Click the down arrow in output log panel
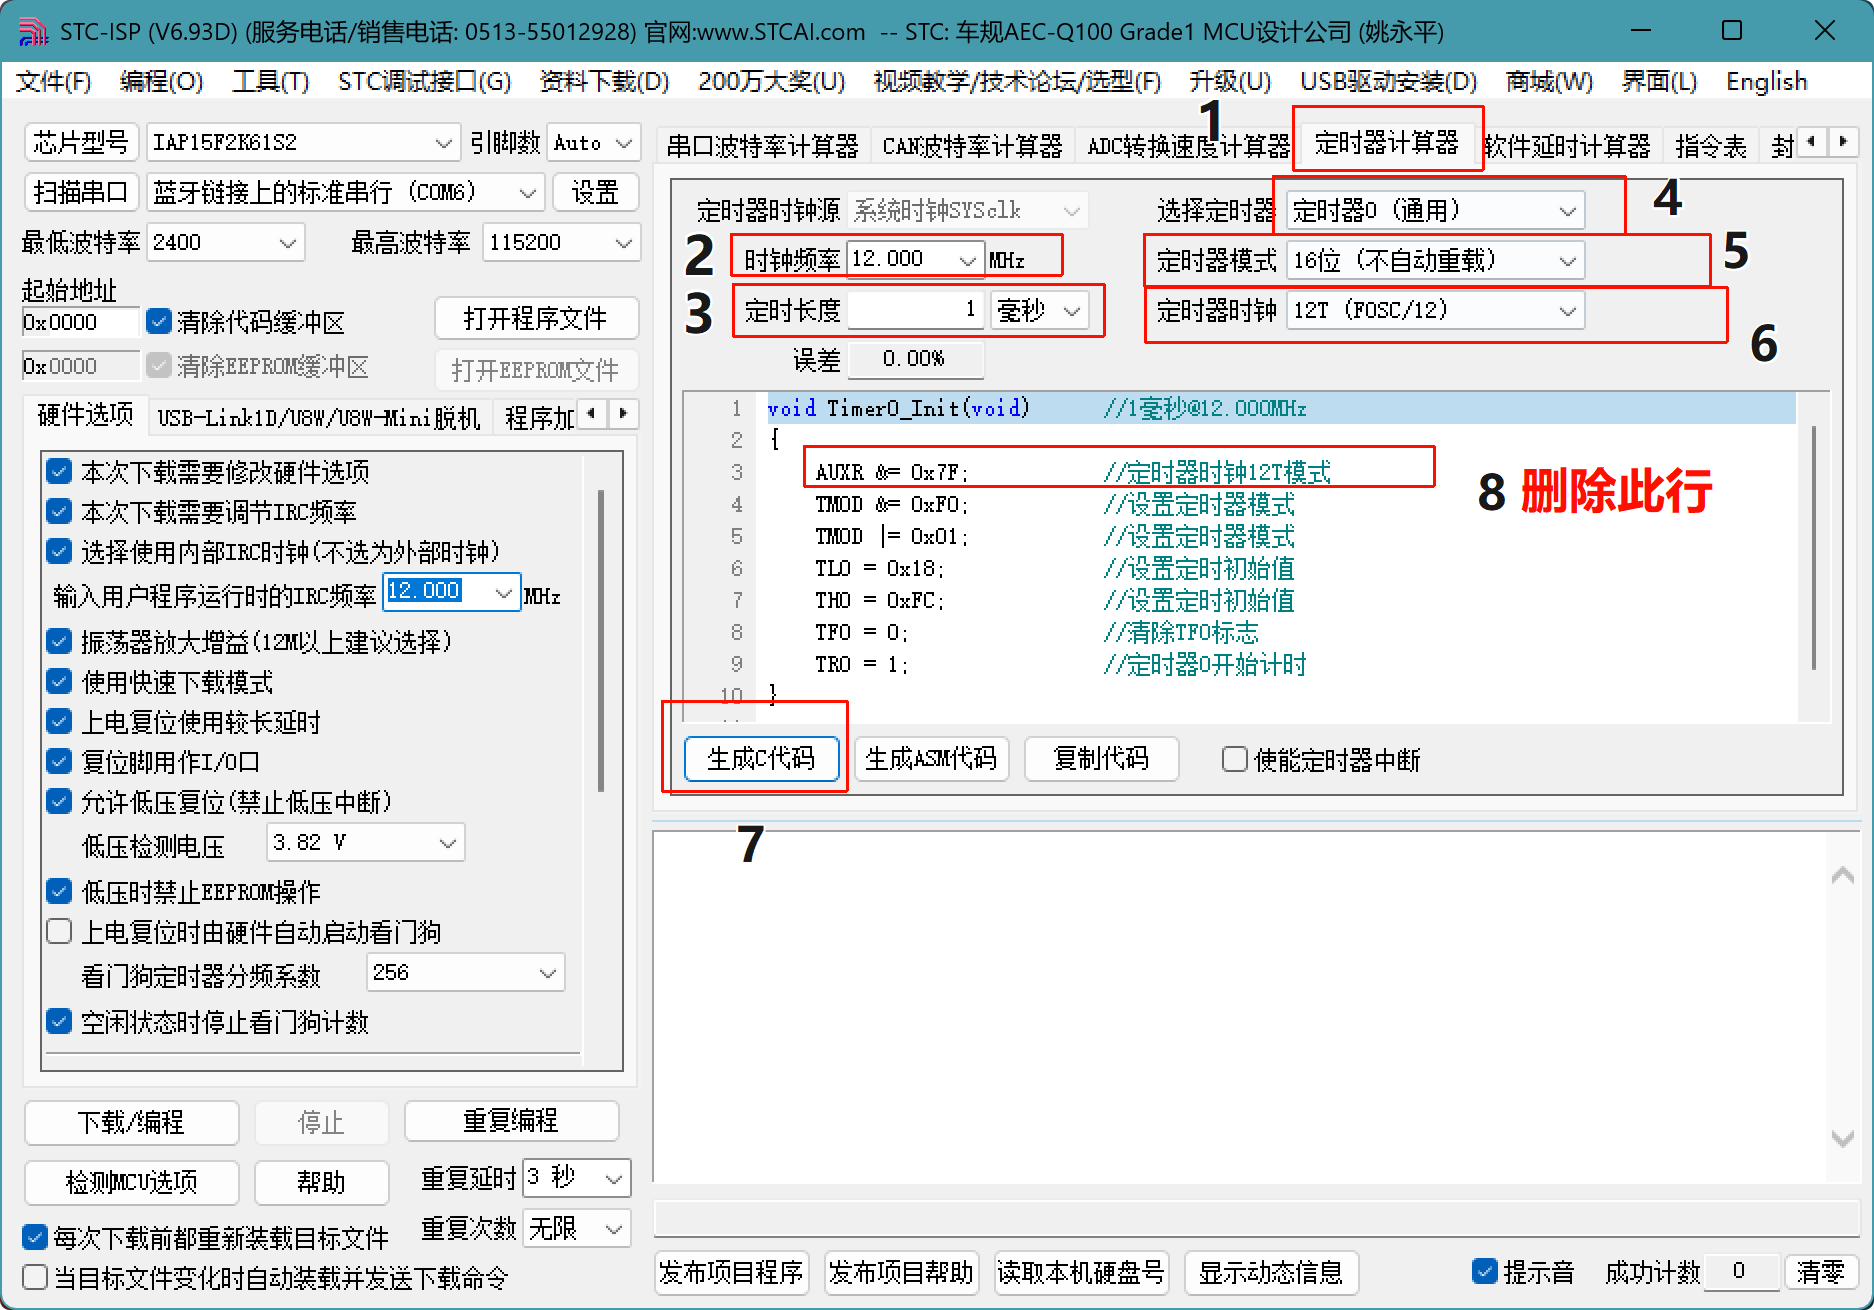The height and width of the screenshot is (1310, 1874). [x=1842, y=1138]
